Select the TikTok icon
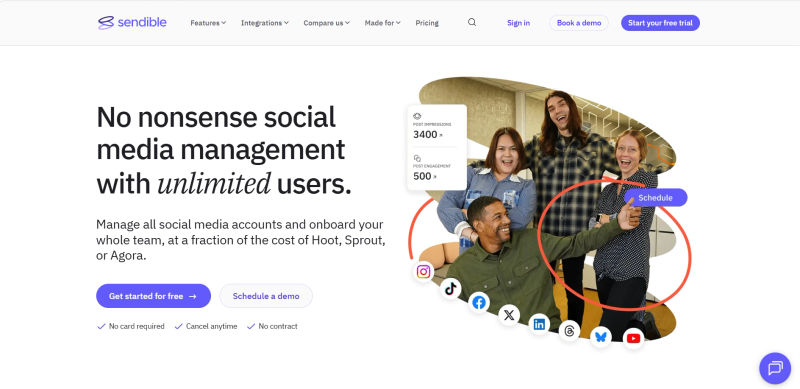This screenshot has height=389, width=800. (451, 289)
